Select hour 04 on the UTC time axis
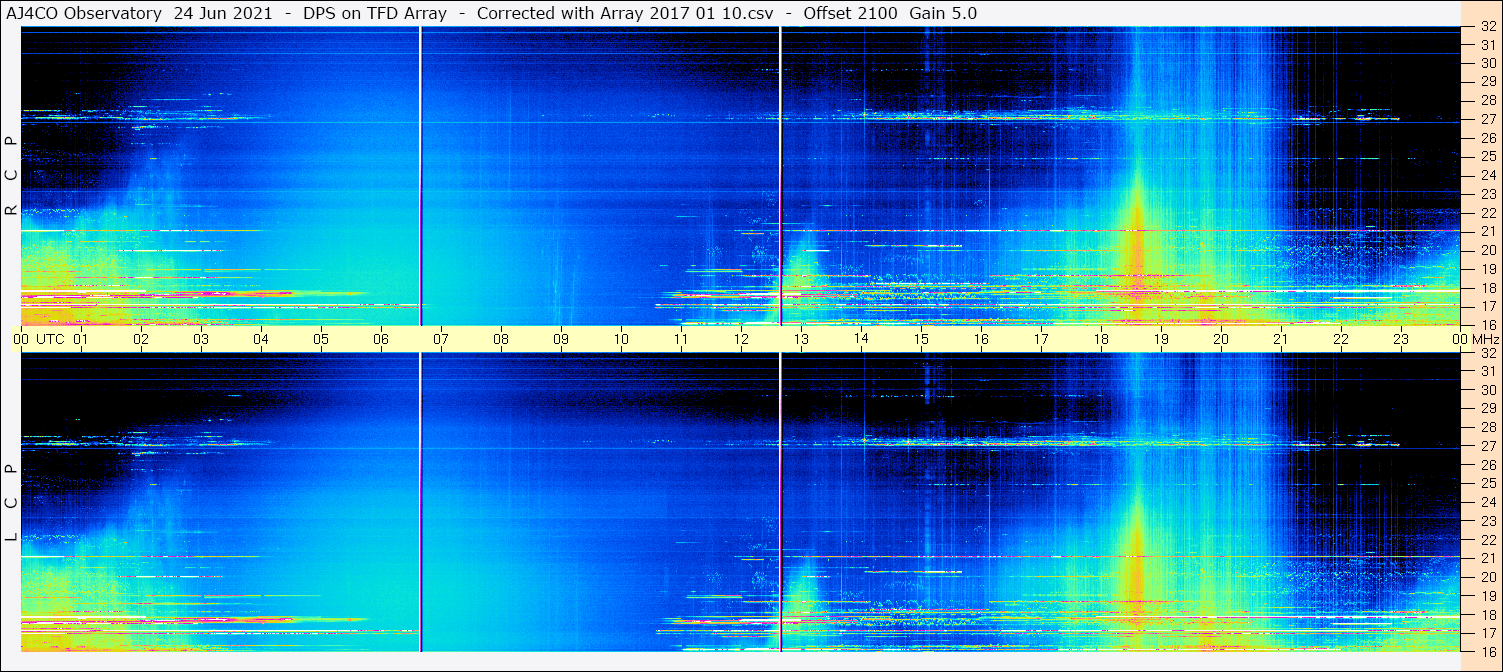1503x672 pixels. point(261,339)
